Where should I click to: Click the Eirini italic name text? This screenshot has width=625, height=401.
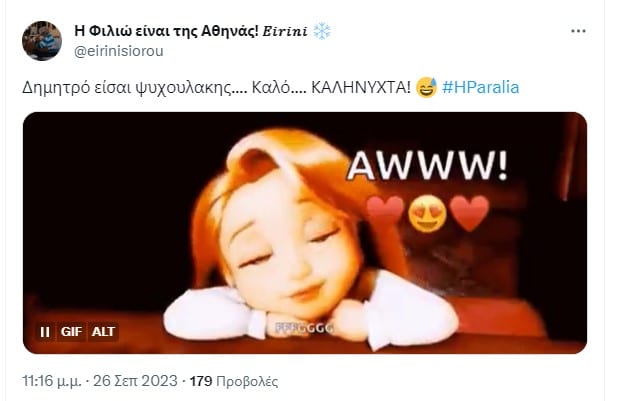point(285,31)
